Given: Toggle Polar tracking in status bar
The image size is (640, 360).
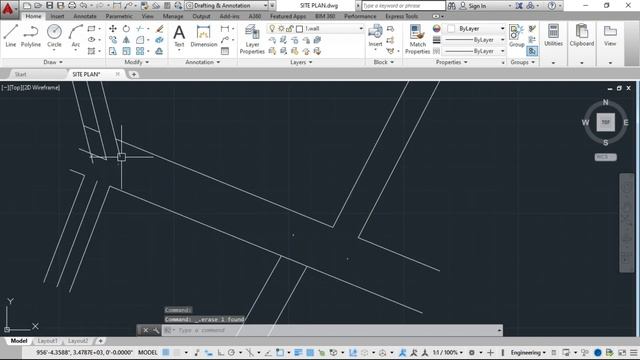Looking at the screenshot, I should [231, 352].
